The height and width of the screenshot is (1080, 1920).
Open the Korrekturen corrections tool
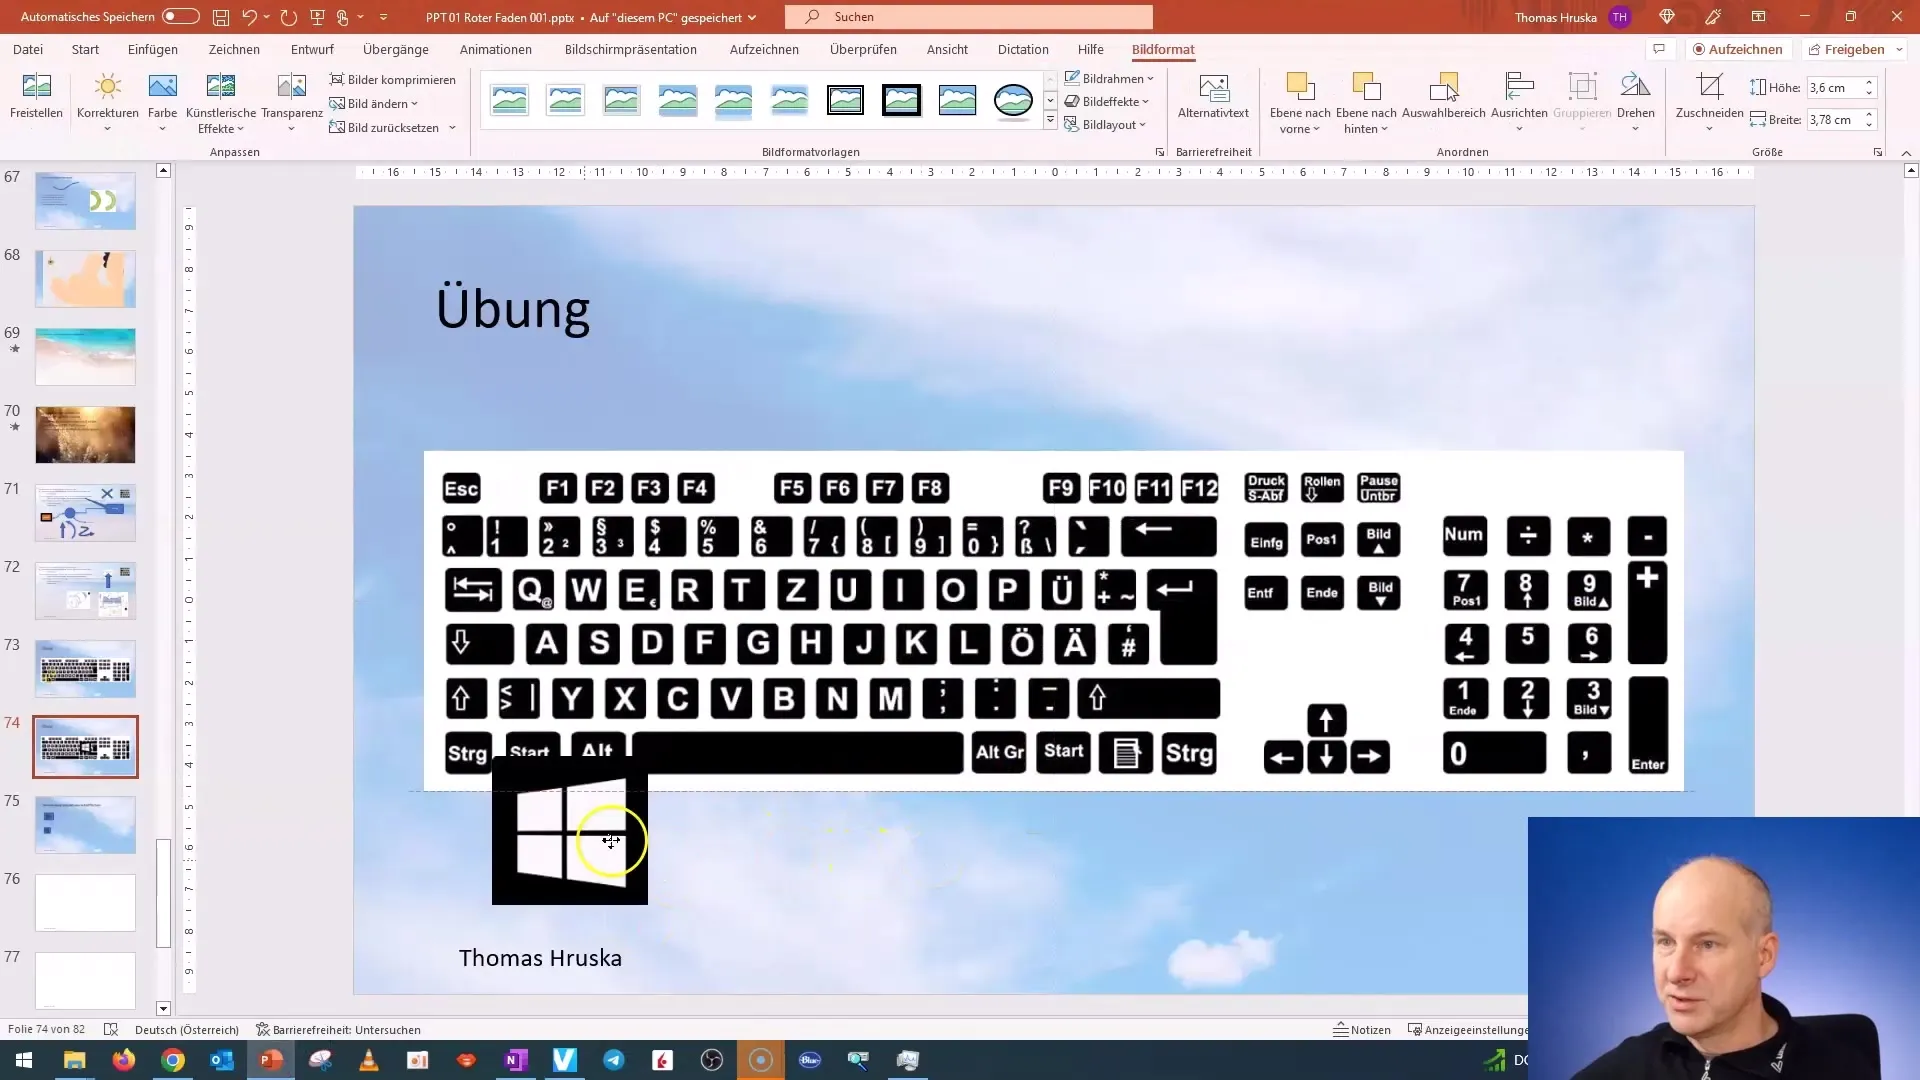tap(107, 88)
